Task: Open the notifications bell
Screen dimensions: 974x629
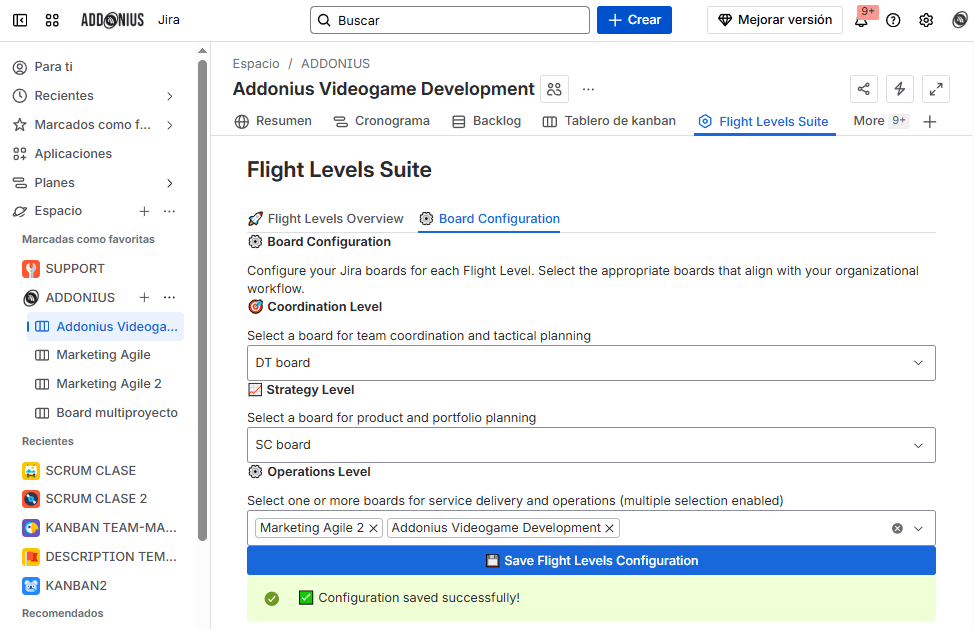Action: (x=861, y=20)
